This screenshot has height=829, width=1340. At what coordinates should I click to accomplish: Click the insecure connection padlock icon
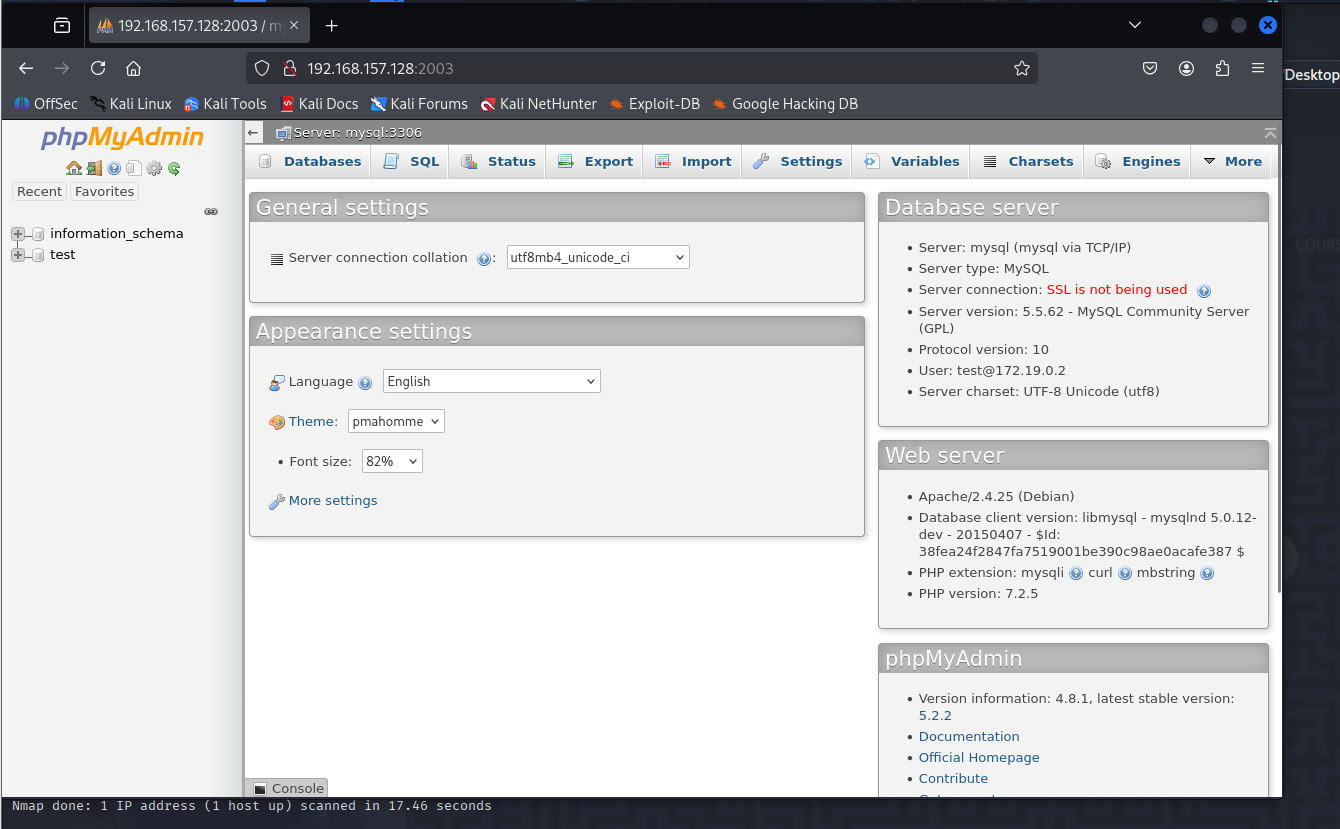(x=290, y=68)
